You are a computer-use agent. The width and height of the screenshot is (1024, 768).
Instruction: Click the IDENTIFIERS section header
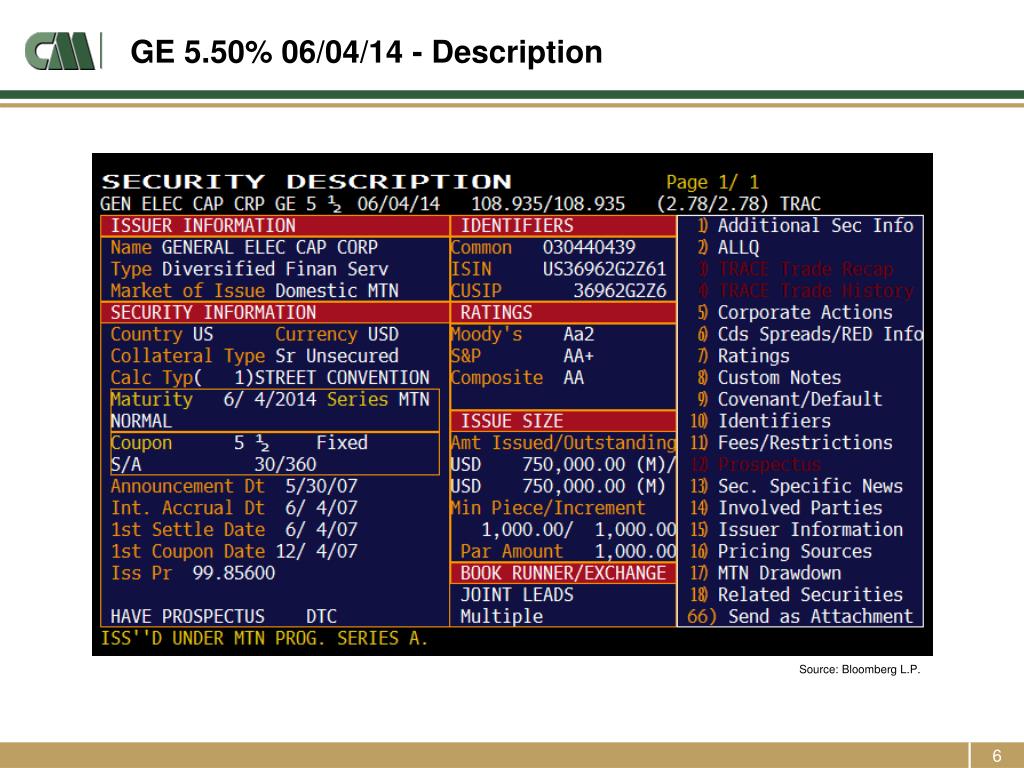pyautogui.click(x=564, y=225)
